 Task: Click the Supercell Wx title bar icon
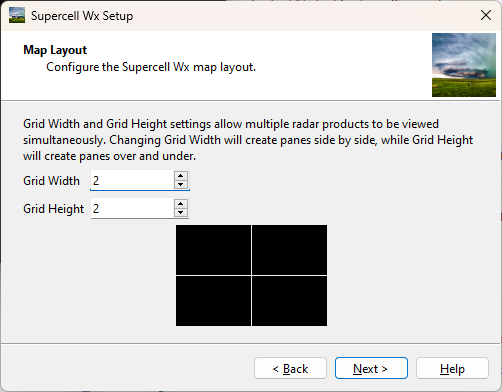point(17,15)
